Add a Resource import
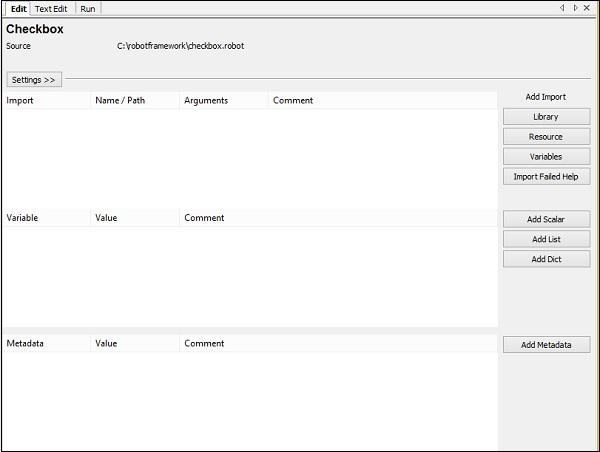The image size is (600, 452). click(546, 137)
